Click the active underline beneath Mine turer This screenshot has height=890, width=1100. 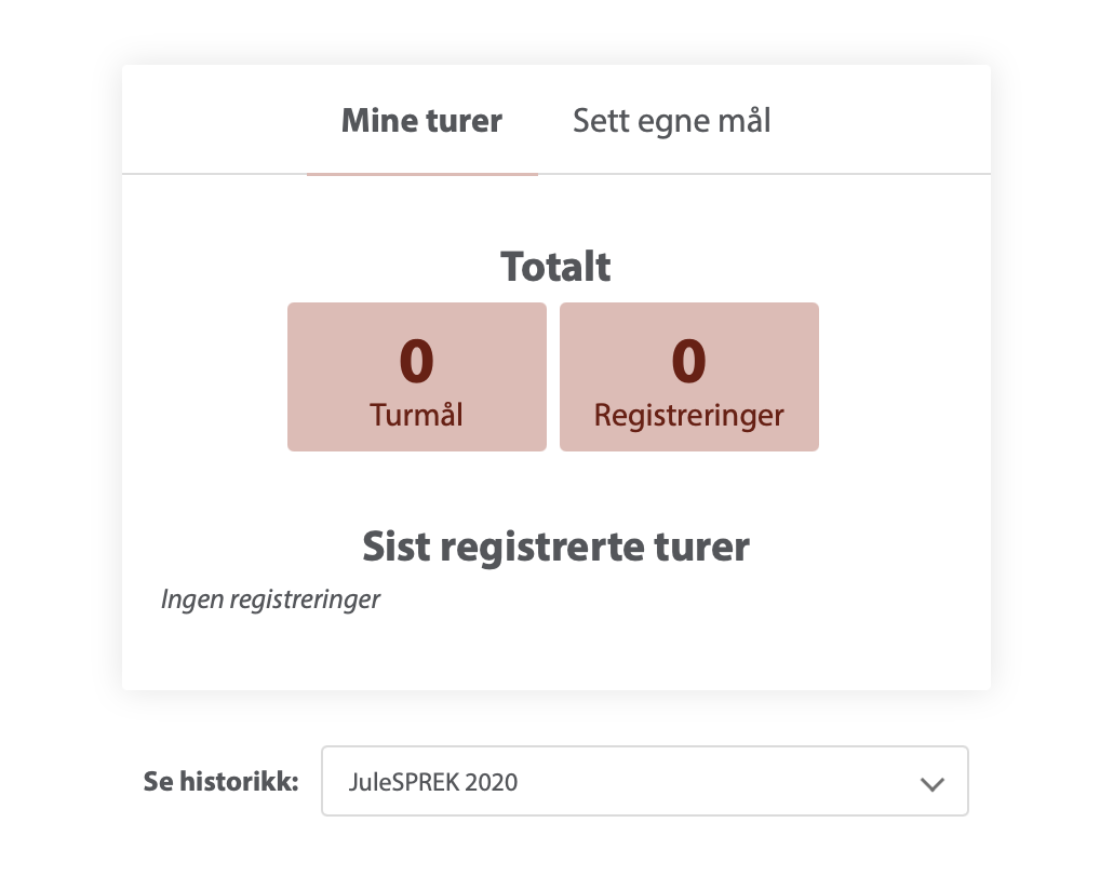point(421,174)
